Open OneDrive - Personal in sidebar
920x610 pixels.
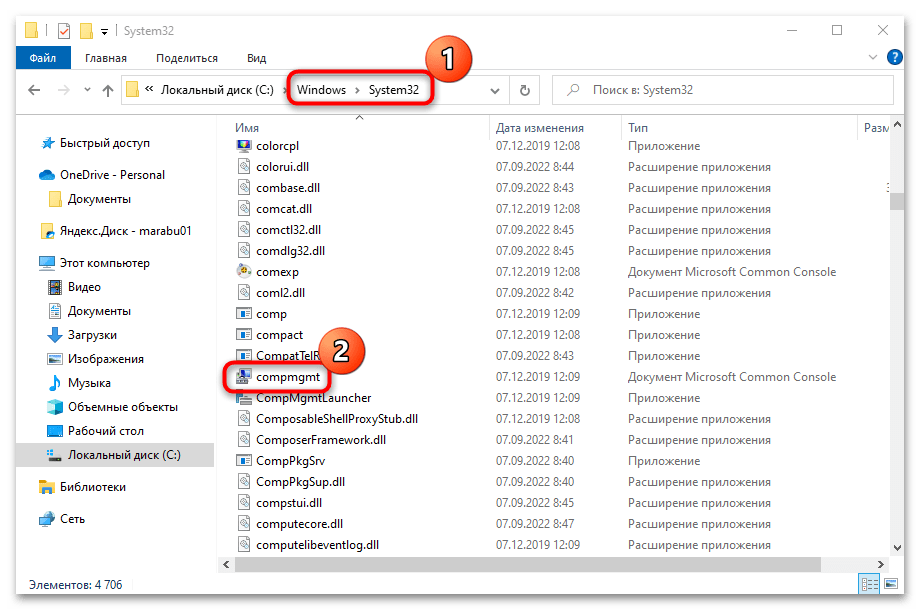click(x=112, y=175)
